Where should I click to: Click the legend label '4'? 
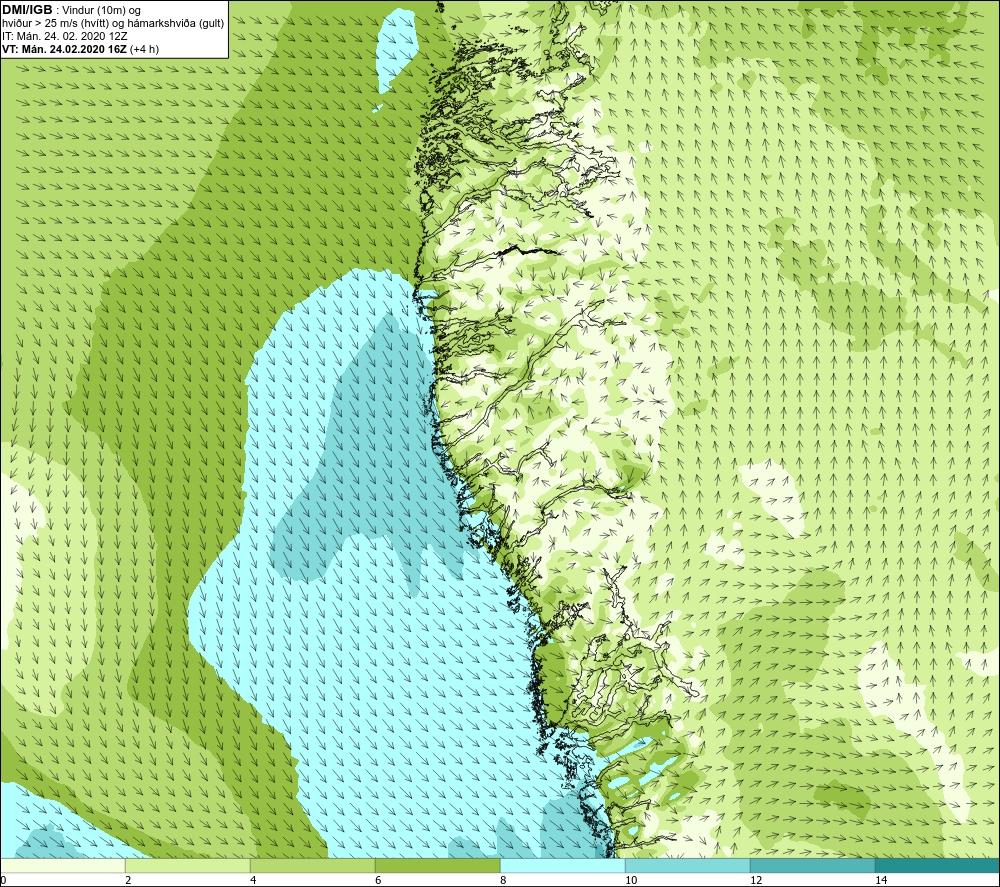pos(253,880)
